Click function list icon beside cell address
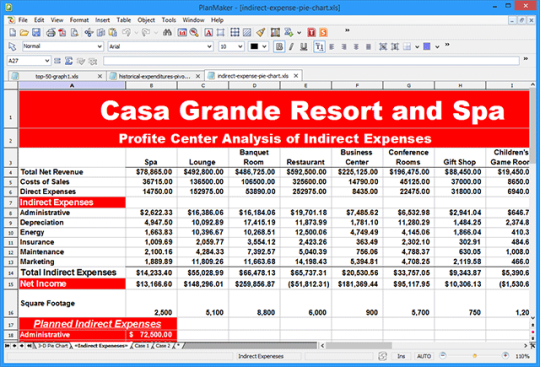The height and width of the screenshot is (367, 540). pos(58,61)
